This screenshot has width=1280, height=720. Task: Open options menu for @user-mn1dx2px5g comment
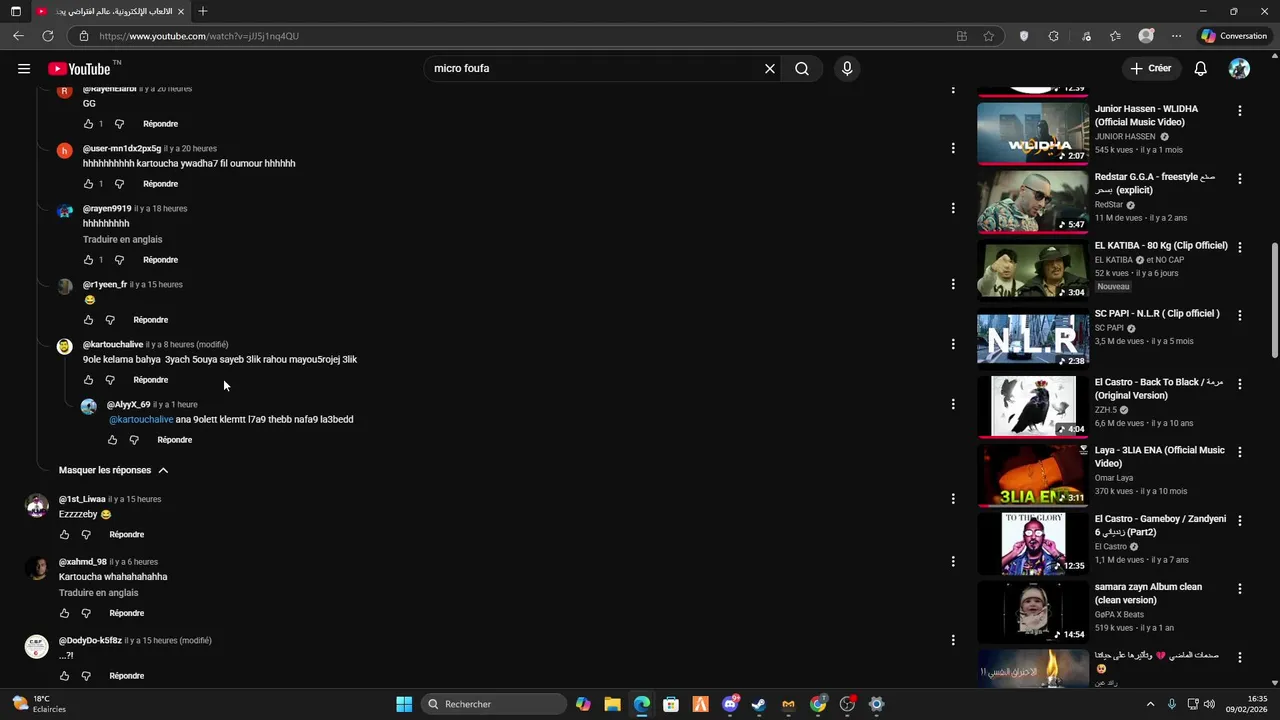coord(953,148)
